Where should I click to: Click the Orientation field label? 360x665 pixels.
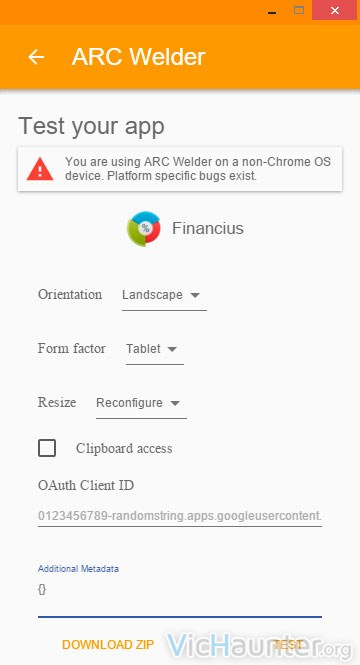(70, 295)
